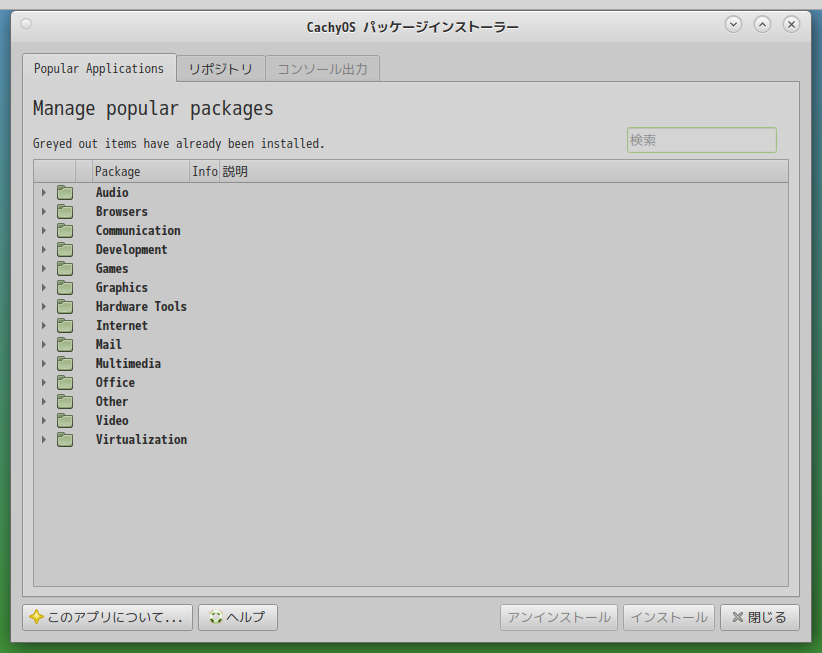Expand the Internet category
Image resolution: width=822 pixels, height=653 pixels.
pos(44,325)
